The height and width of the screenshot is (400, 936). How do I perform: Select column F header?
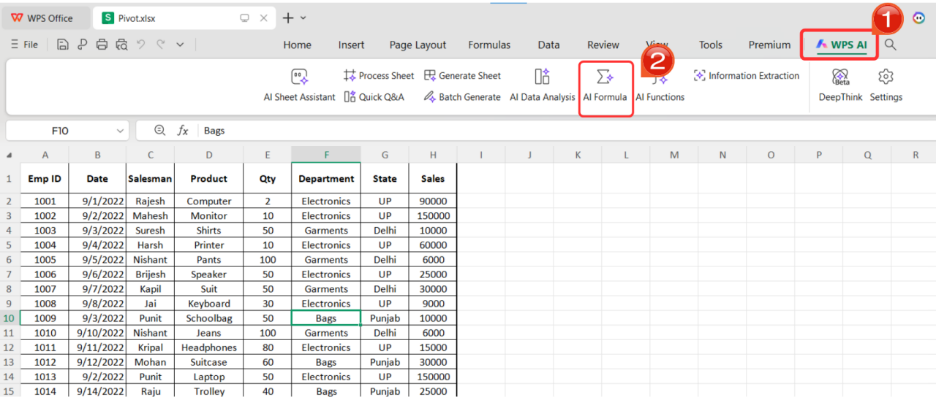tap(326, 155)
